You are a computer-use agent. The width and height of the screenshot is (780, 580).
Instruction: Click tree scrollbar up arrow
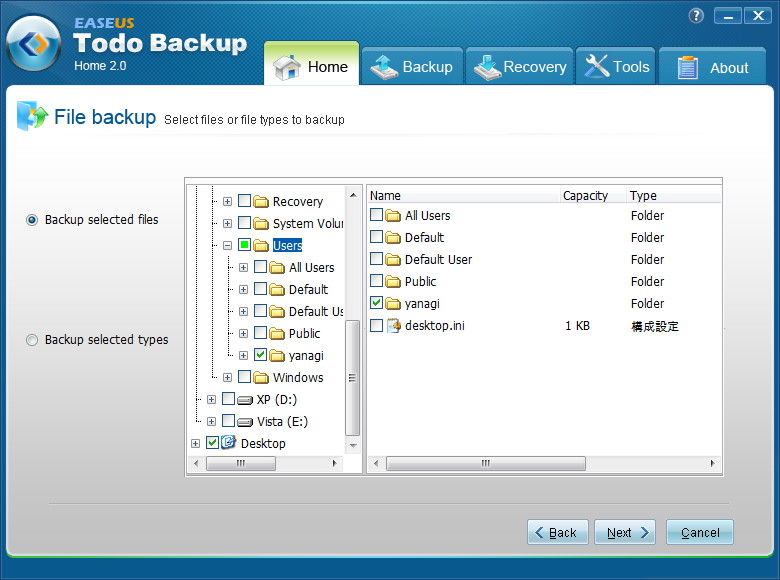tap(353, 195)
